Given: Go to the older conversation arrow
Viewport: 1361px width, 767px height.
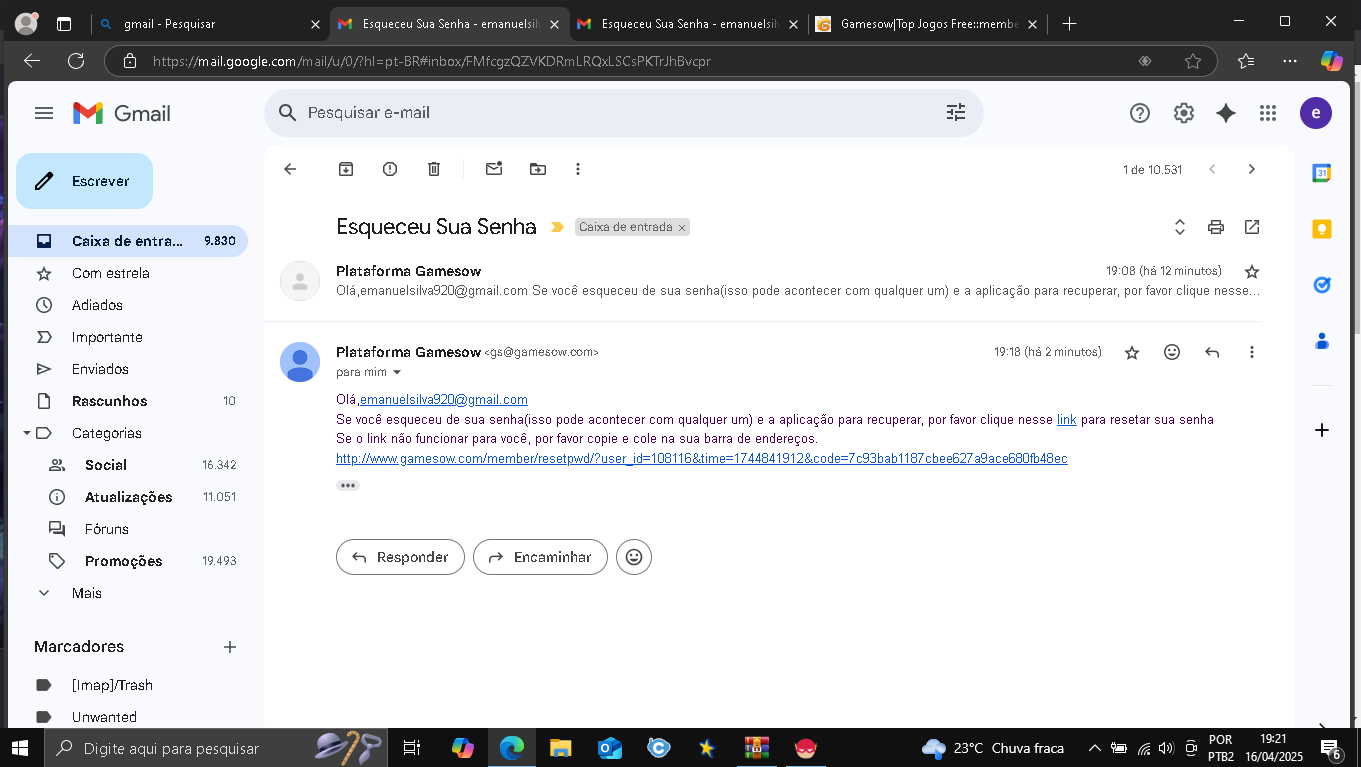Looking at the screenshot, I should [1252, 169].
